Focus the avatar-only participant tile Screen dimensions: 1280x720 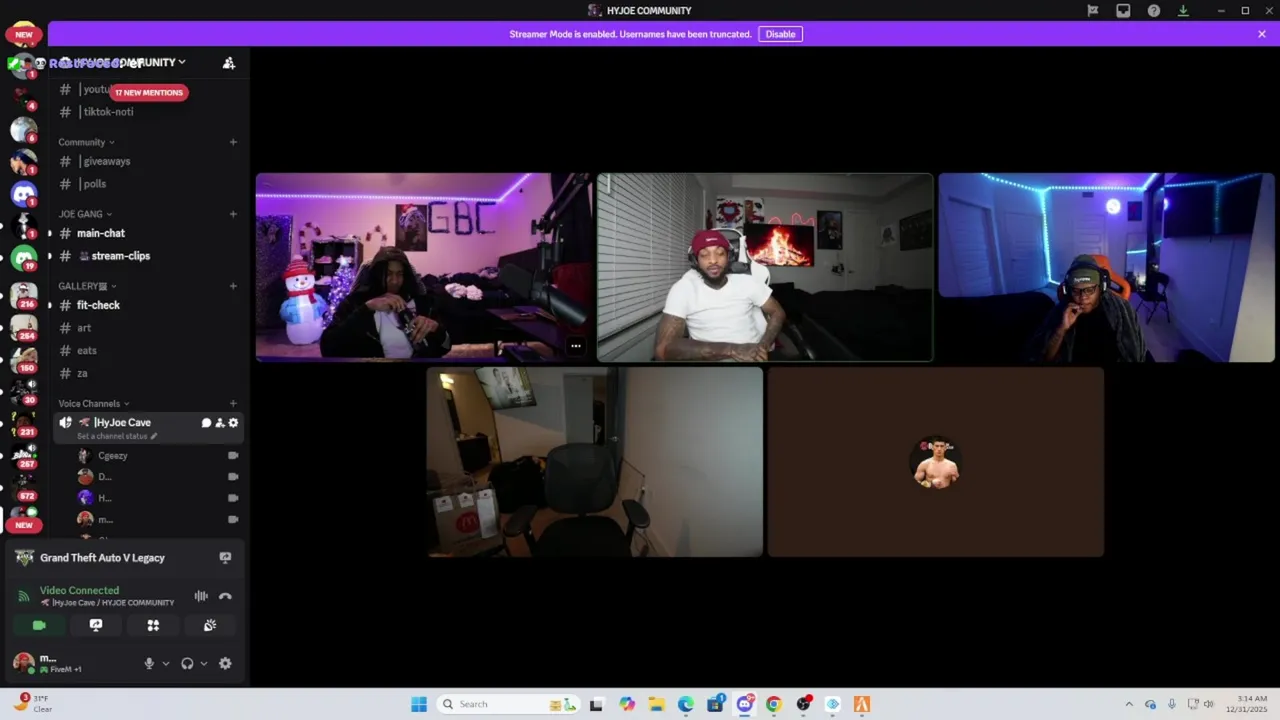(x=936, y=462)
